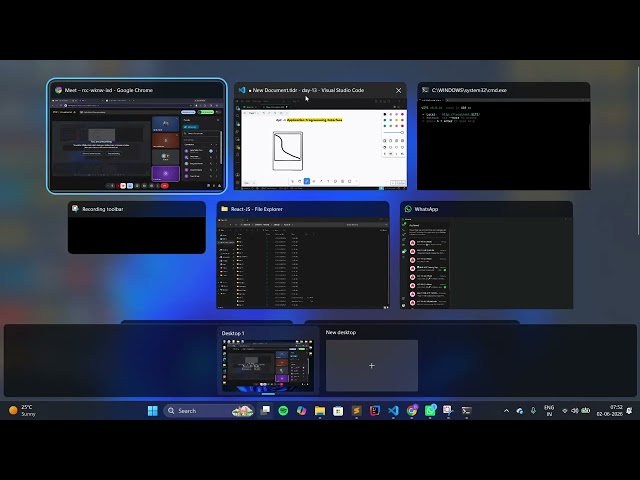This screenshot has width=640, height=480.
Task: Close the Visual Studio Code window in Task View
Action: (398, 90)
